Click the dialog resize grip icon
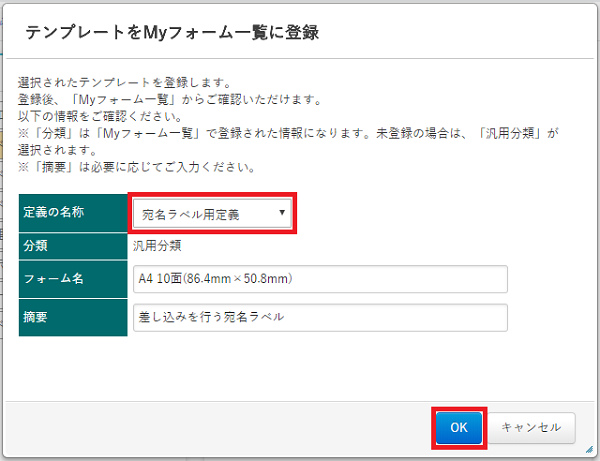 pos(589,450)
